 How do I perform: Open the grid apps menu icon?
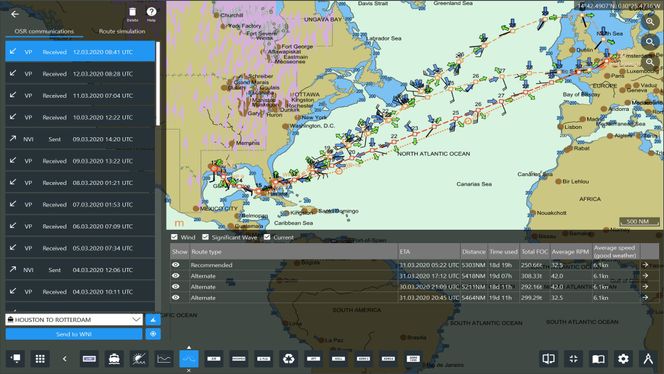pos(40,359)
